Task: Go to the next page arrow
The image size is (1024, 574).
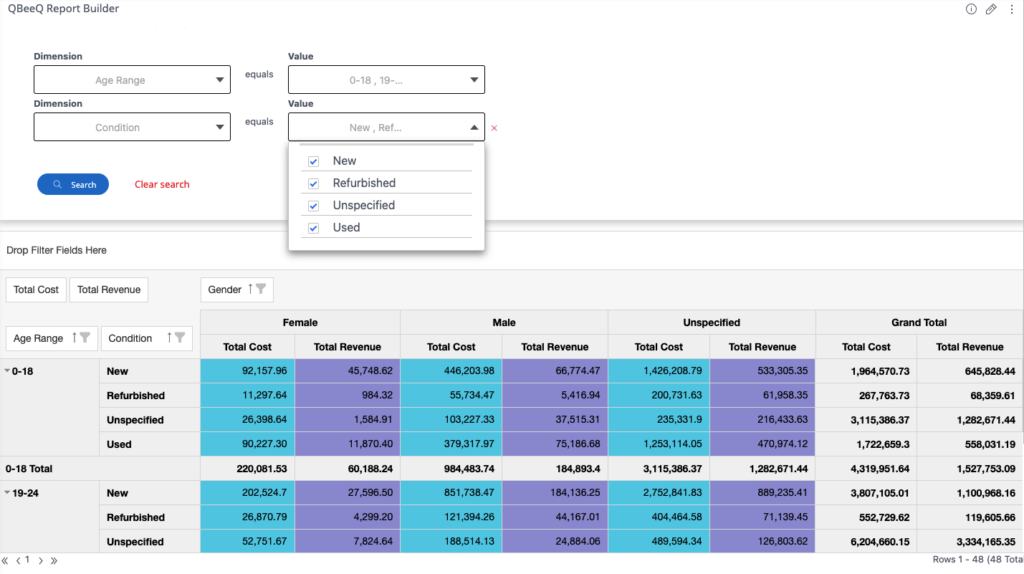Action: pos(40,561)
